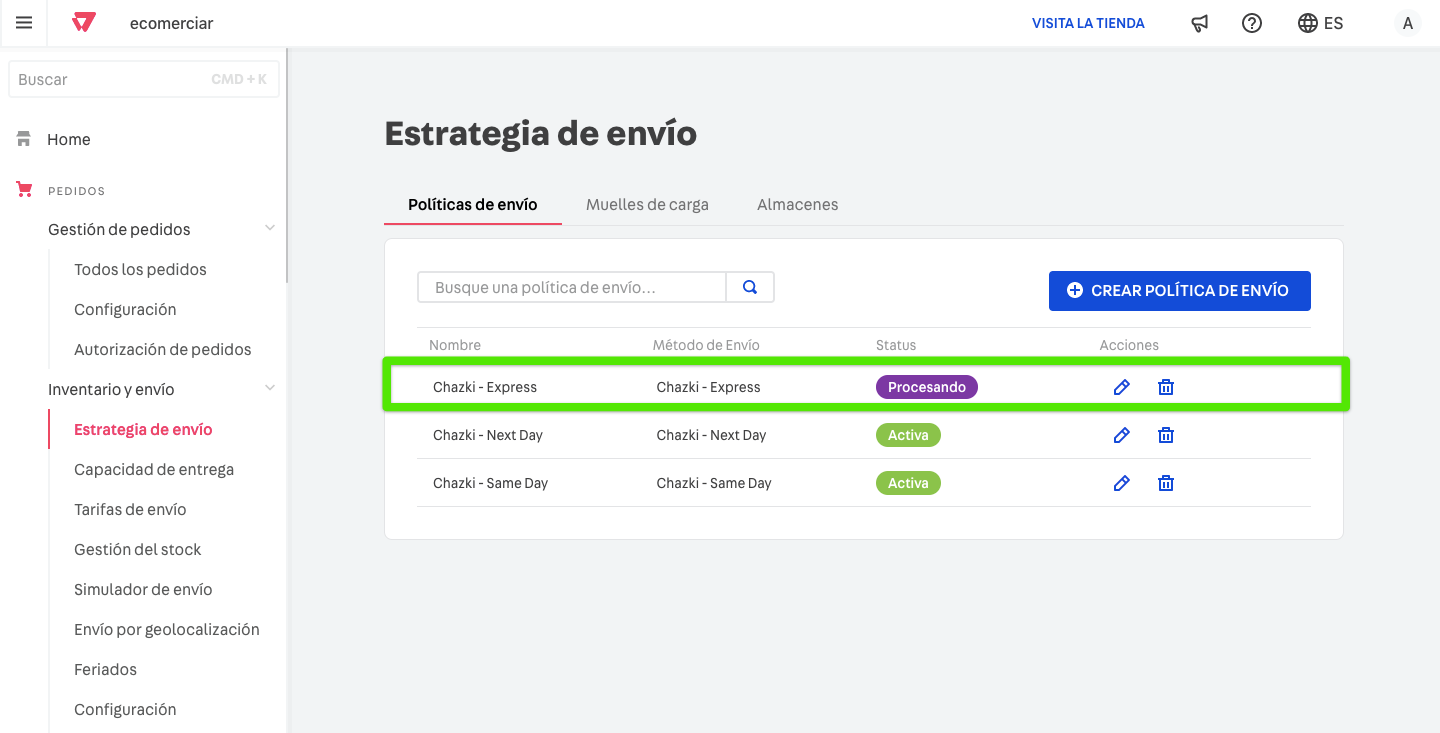Click the Inventario y envío label

111,389
